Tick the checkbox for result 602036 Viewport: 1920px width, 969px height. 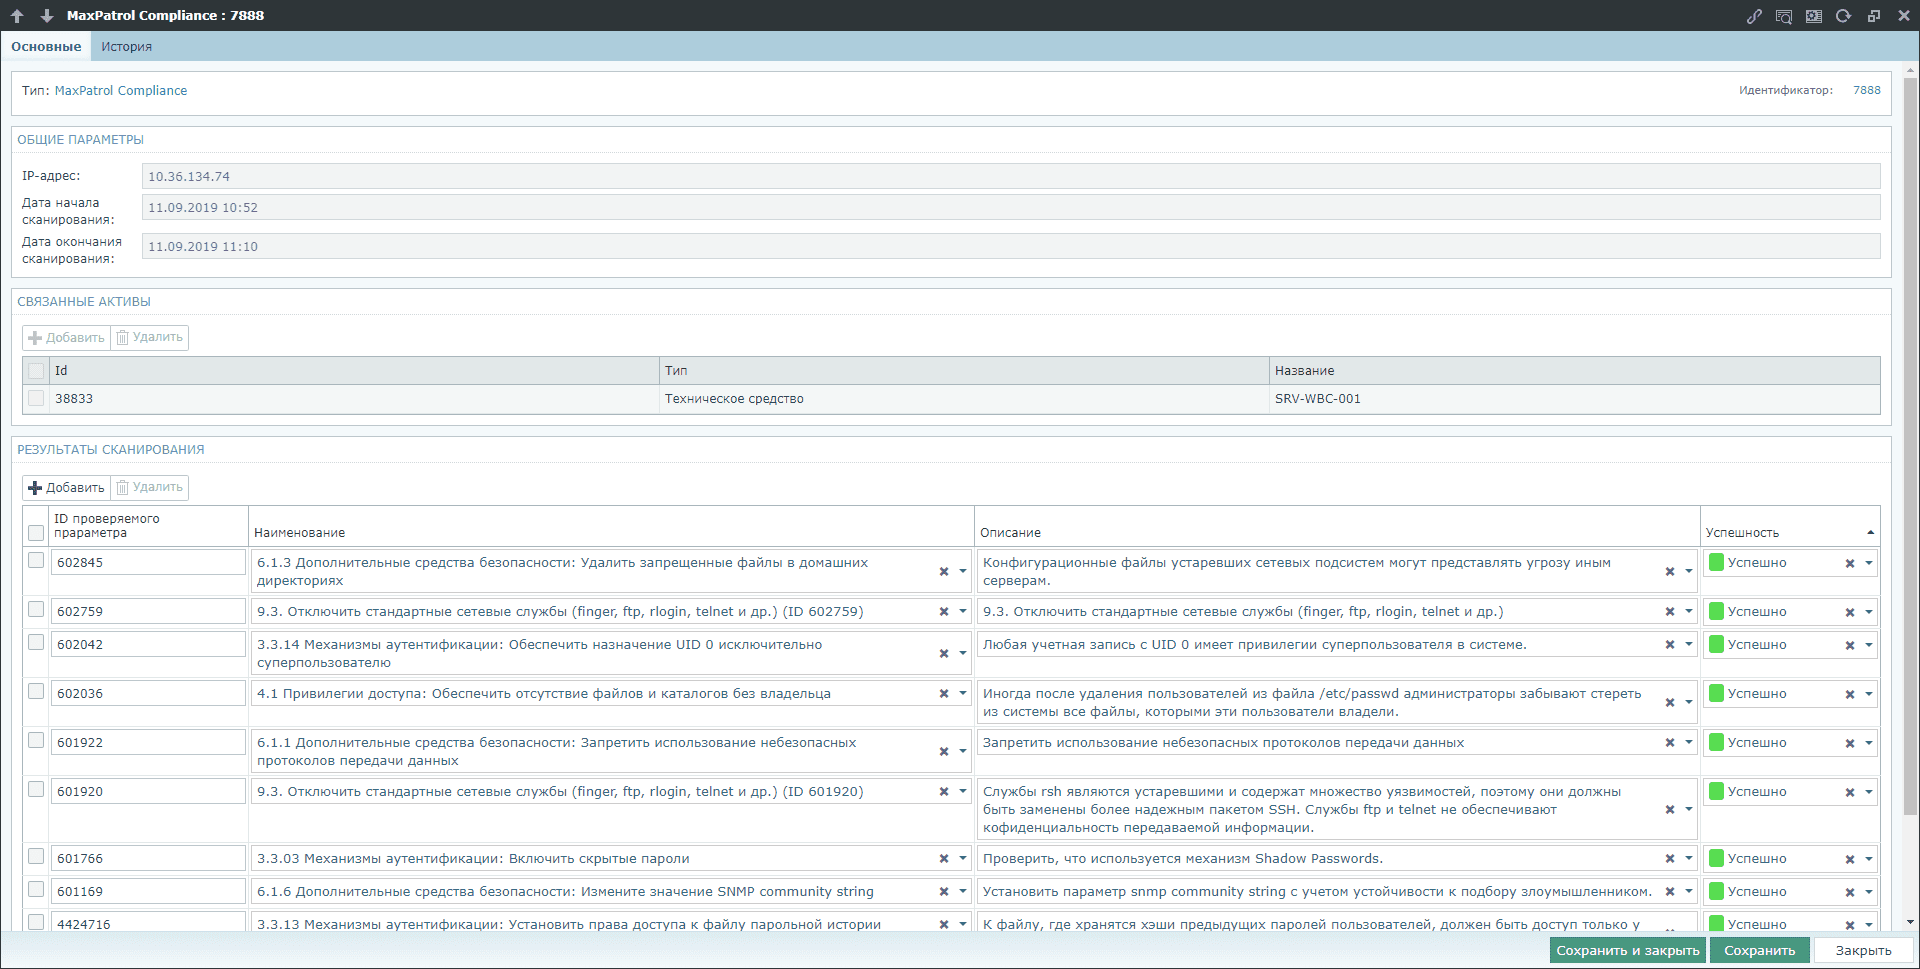[36, 691]
